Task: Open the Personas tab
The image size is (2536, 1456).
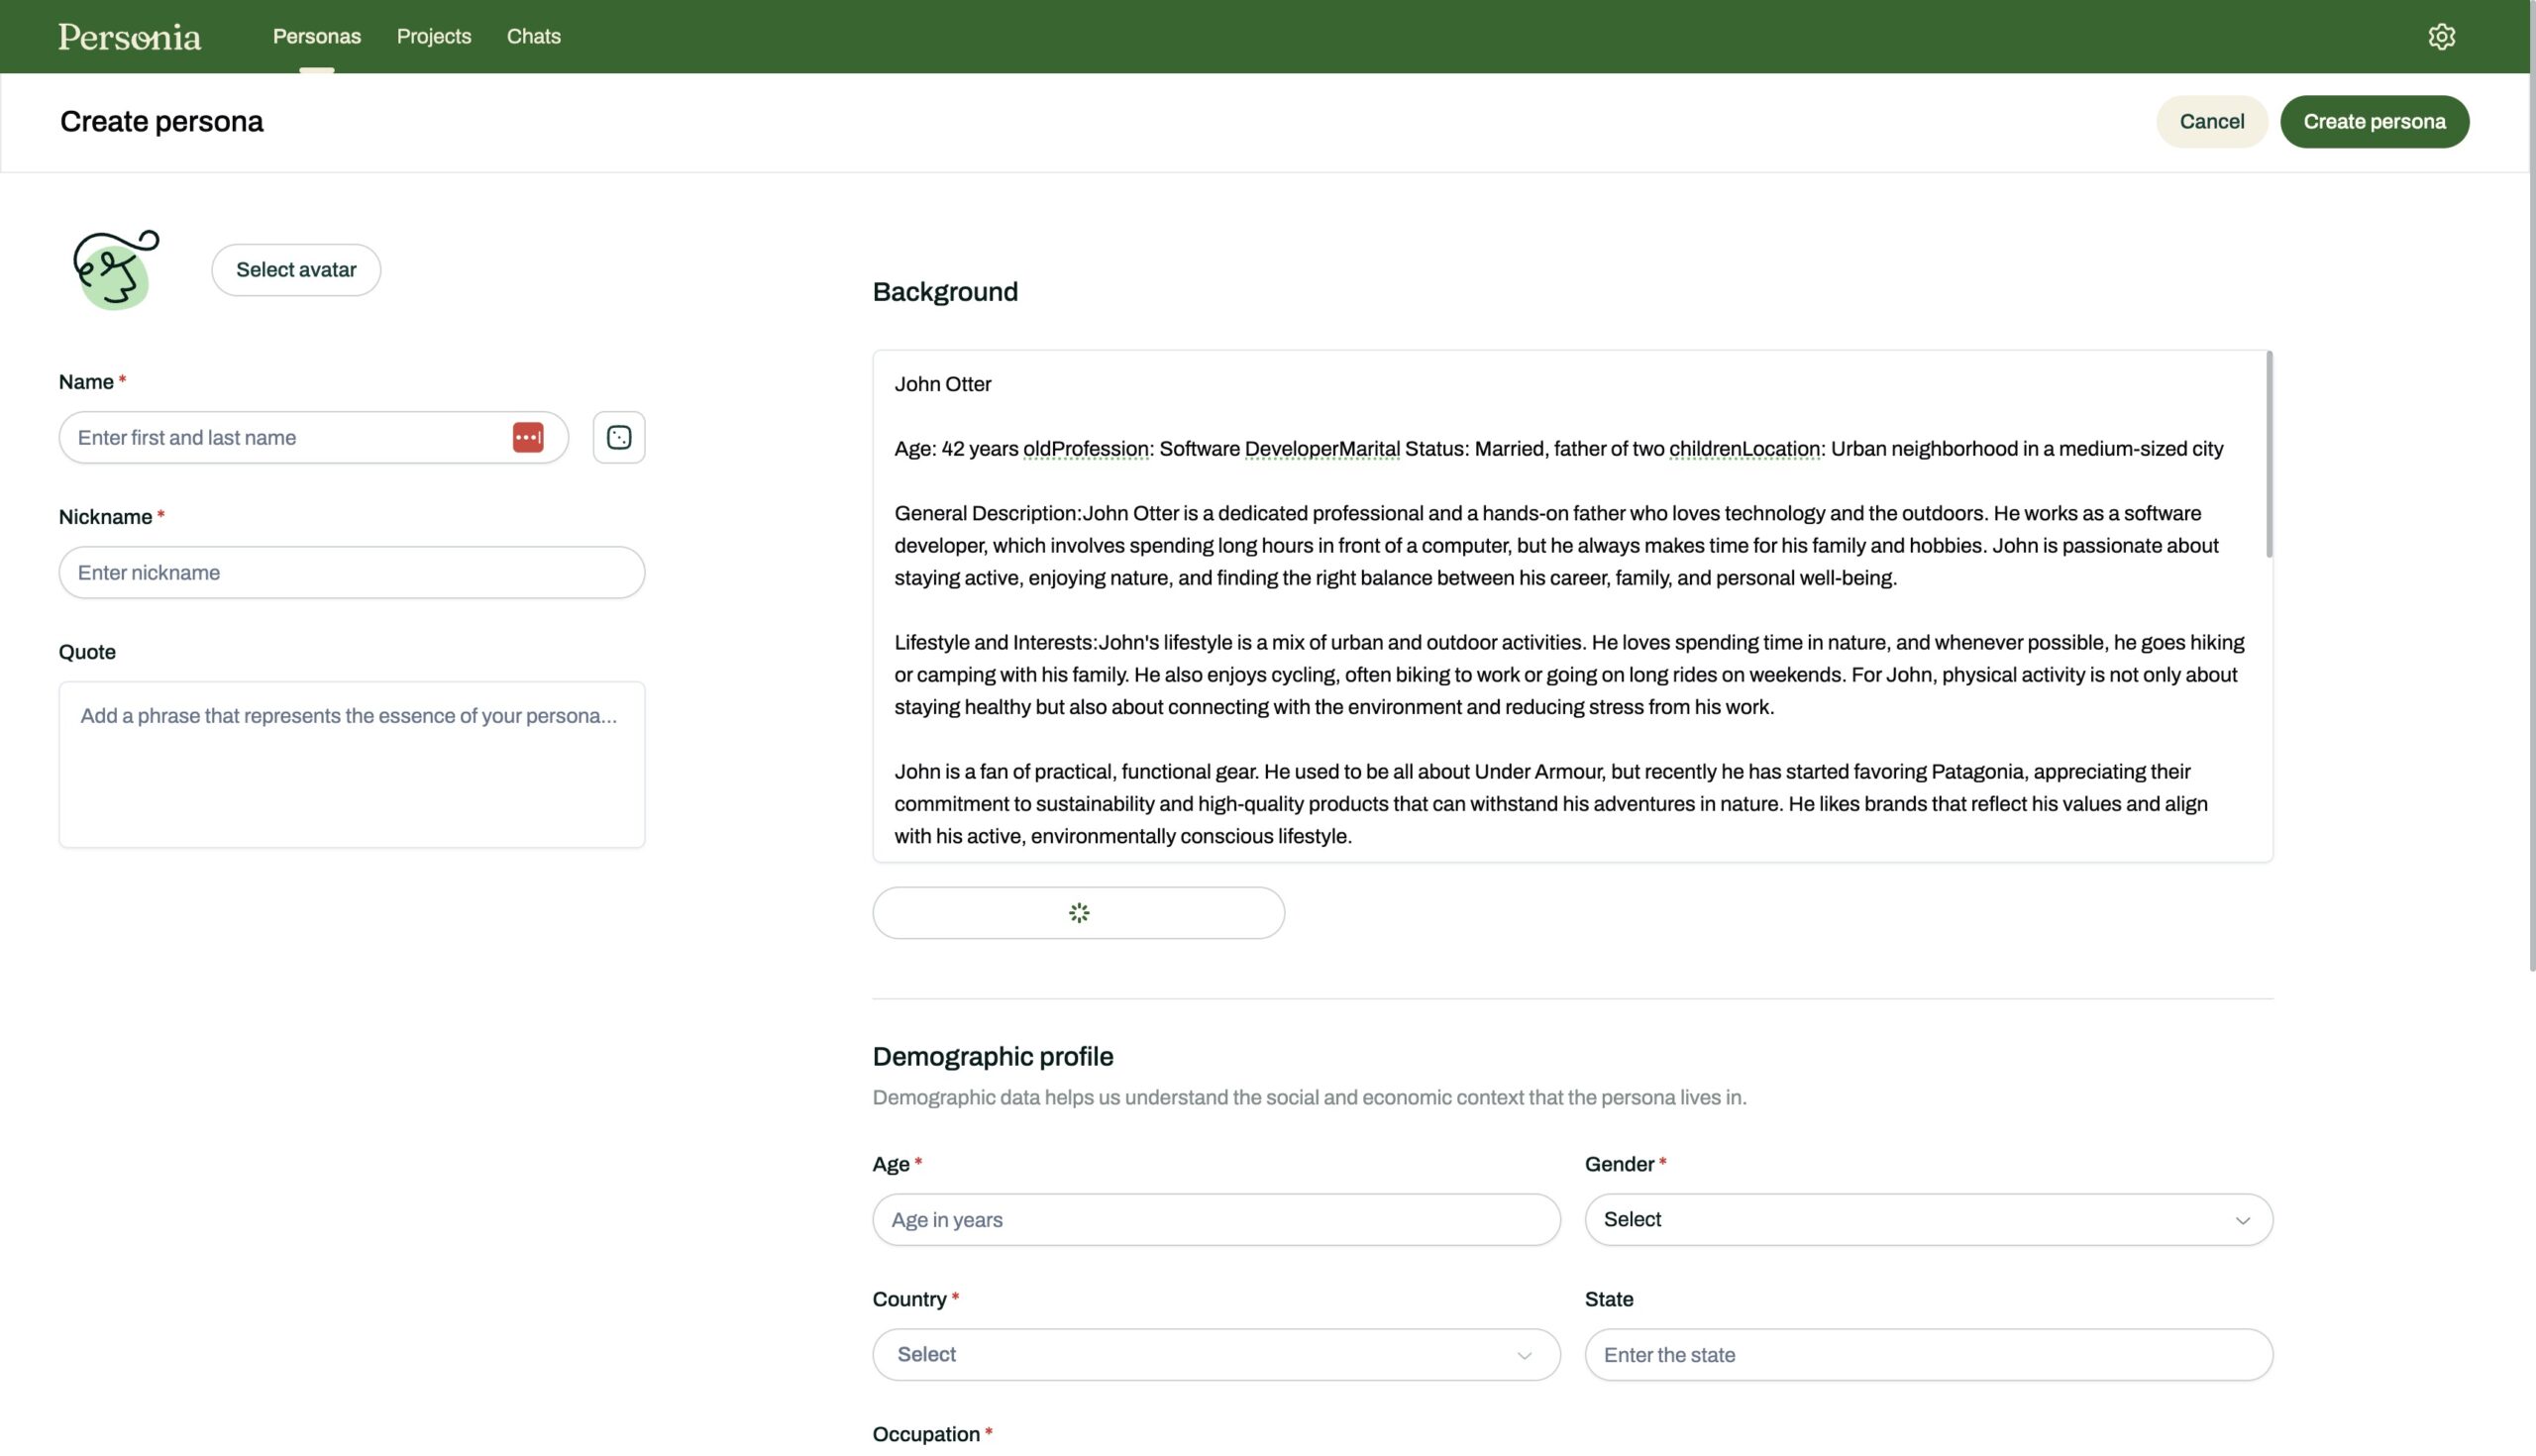Action: 317,36
